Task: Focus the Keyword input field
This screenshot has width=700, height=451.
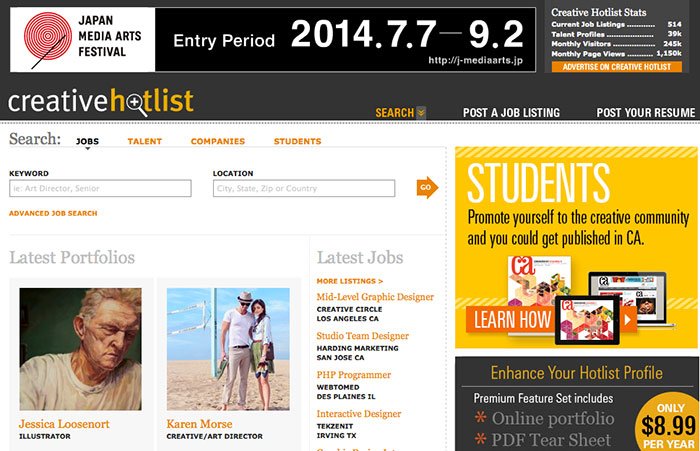Action: pos(100,188)
